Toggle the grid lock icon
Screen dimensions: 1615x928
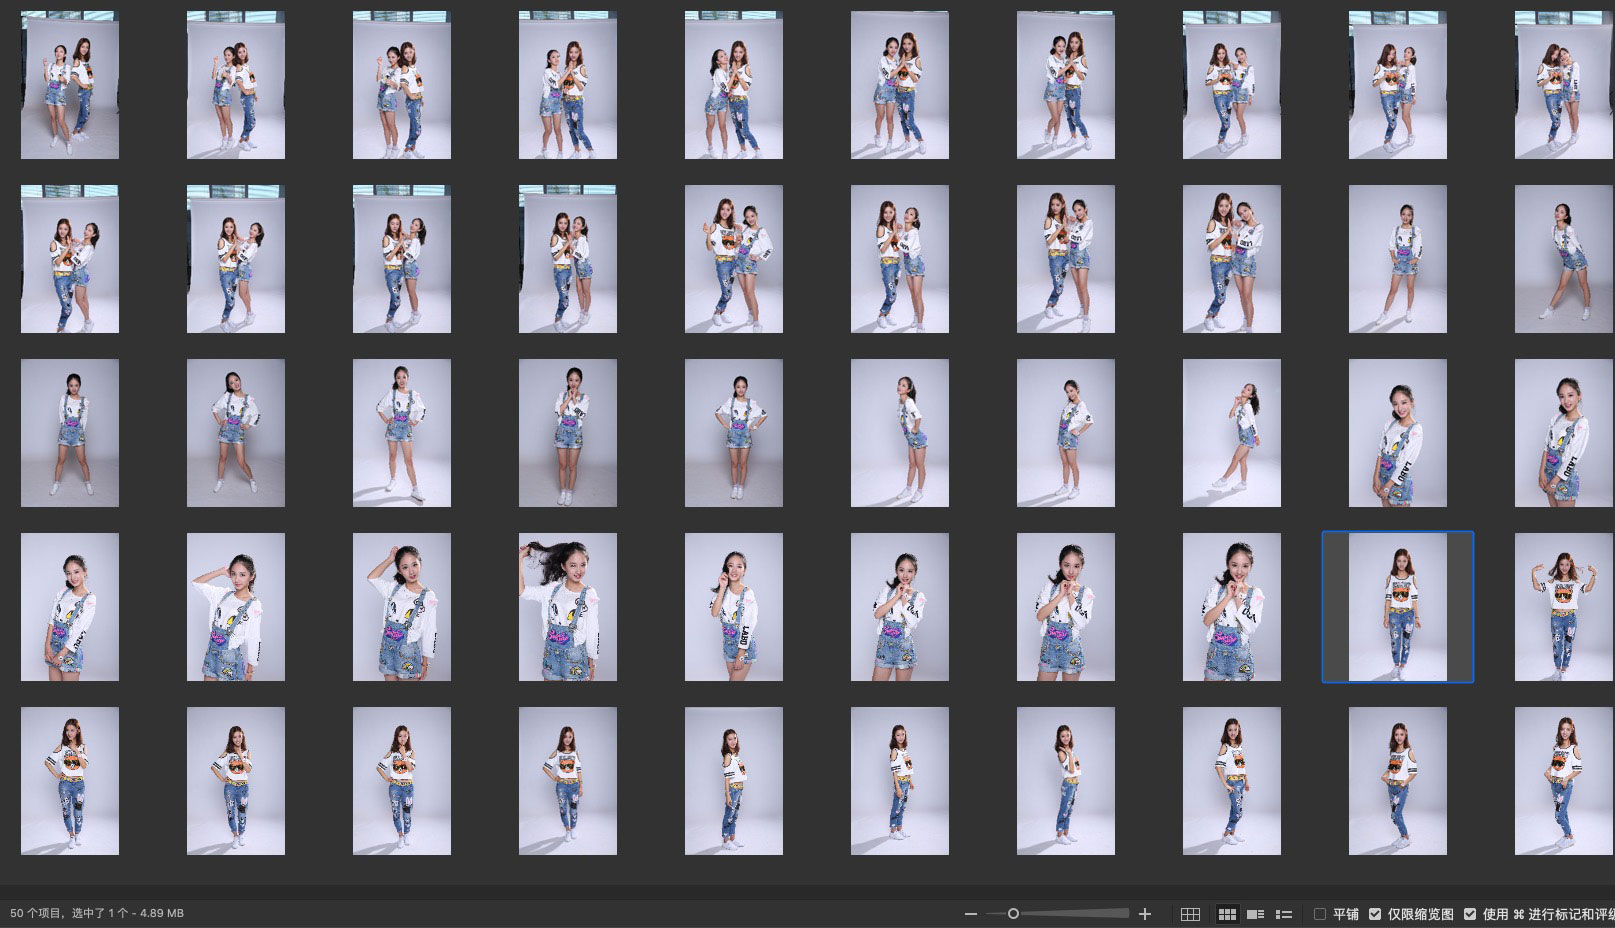pos(1190,914)
